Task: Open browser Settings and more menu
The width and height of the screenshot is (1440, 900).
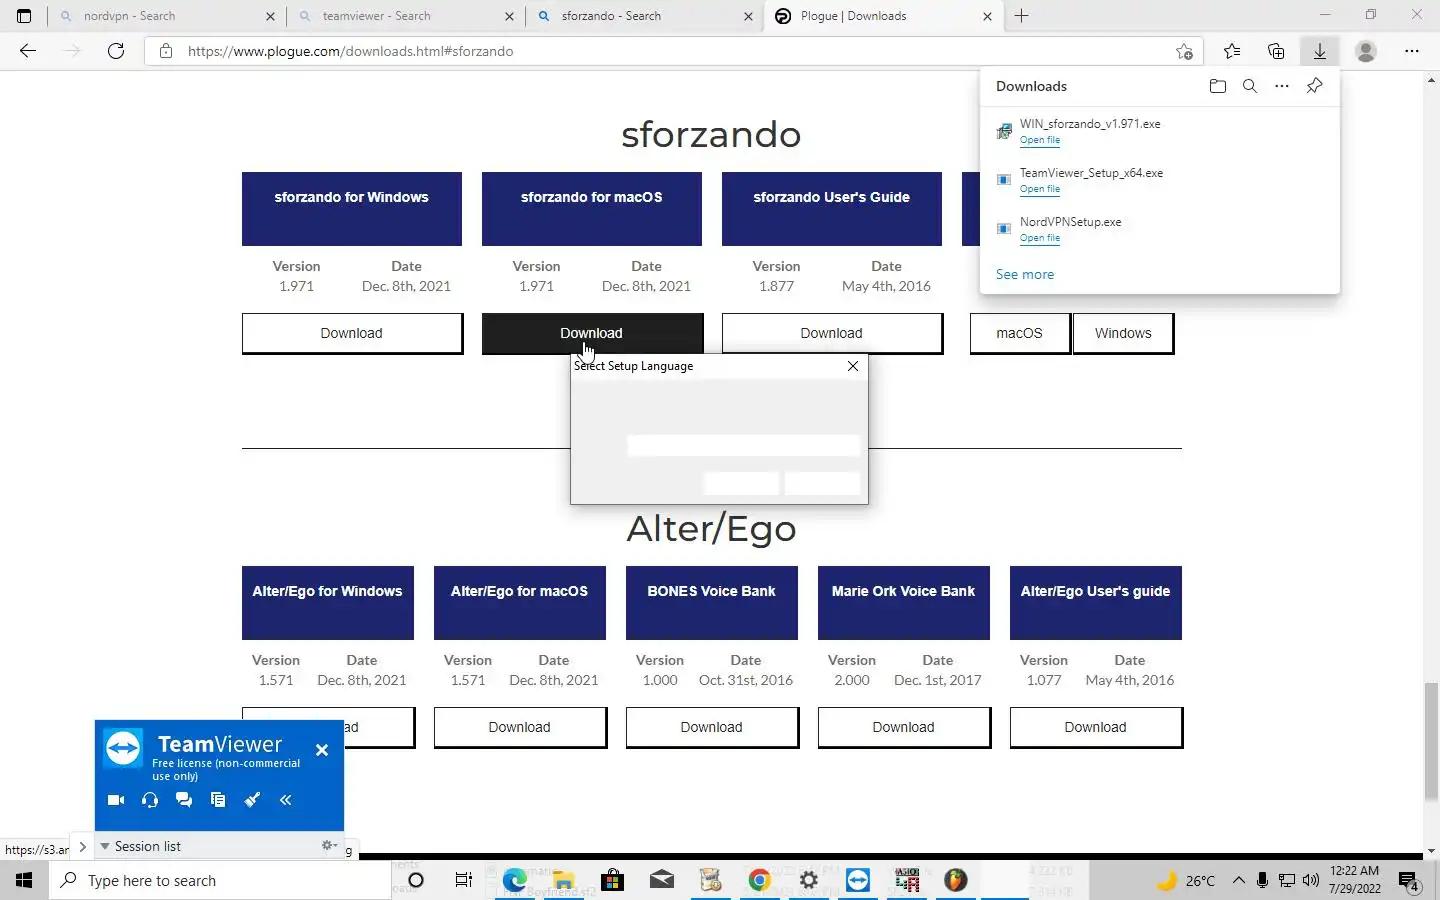Action: (x=1412, y=51)
